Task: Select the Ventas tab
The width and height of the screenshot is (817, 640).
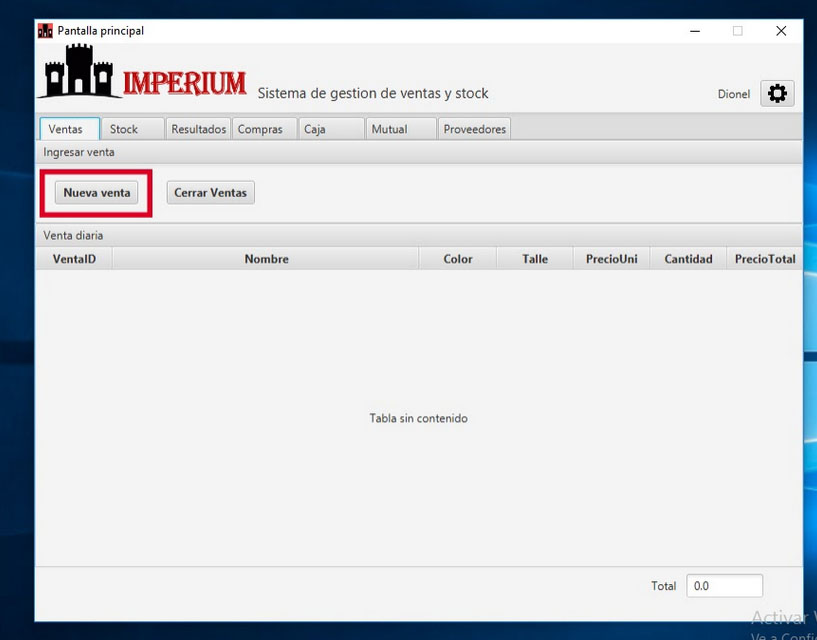Action: (68, 128)
